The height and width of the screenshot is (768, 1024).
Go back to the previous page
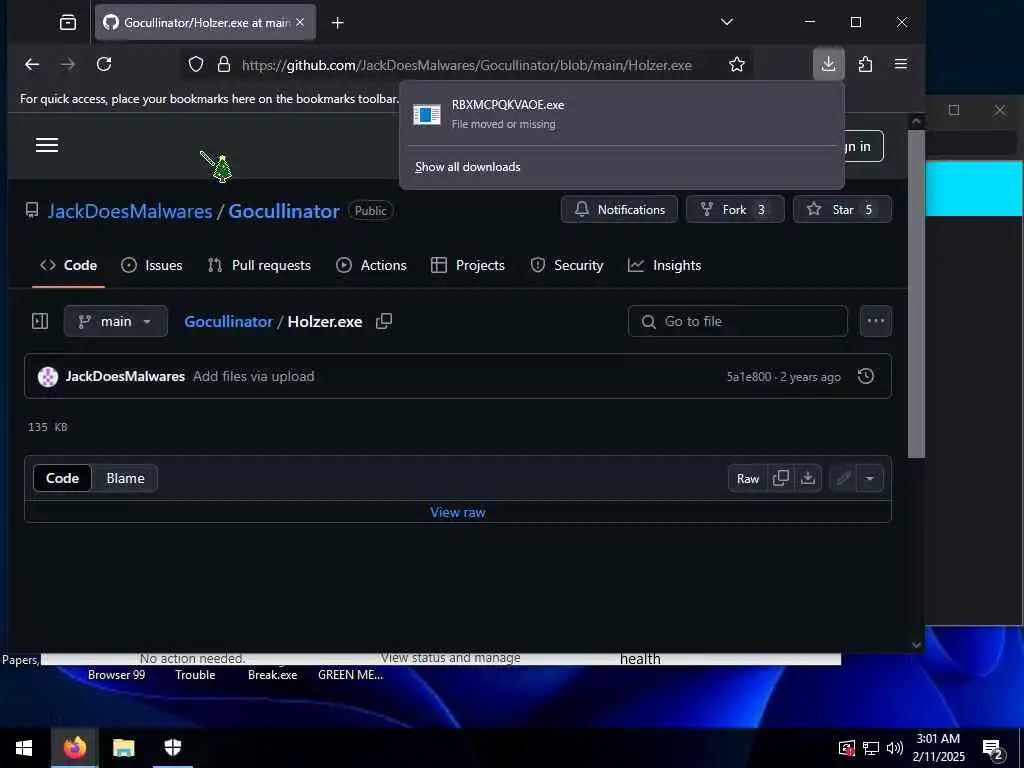32,64
